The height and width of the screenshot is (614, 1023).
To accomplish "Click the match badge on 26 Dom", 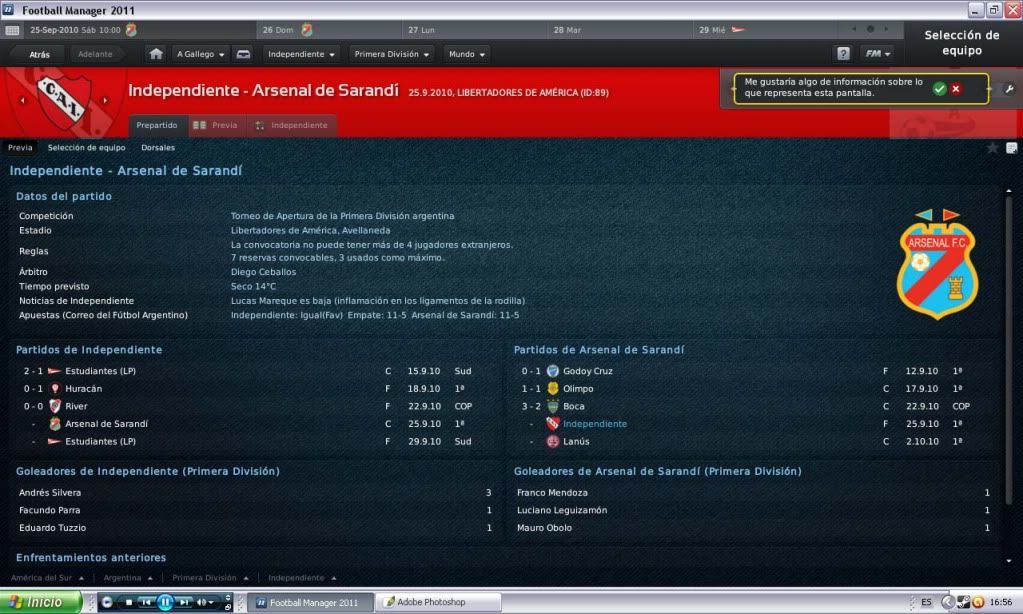I will coord(307,30).
